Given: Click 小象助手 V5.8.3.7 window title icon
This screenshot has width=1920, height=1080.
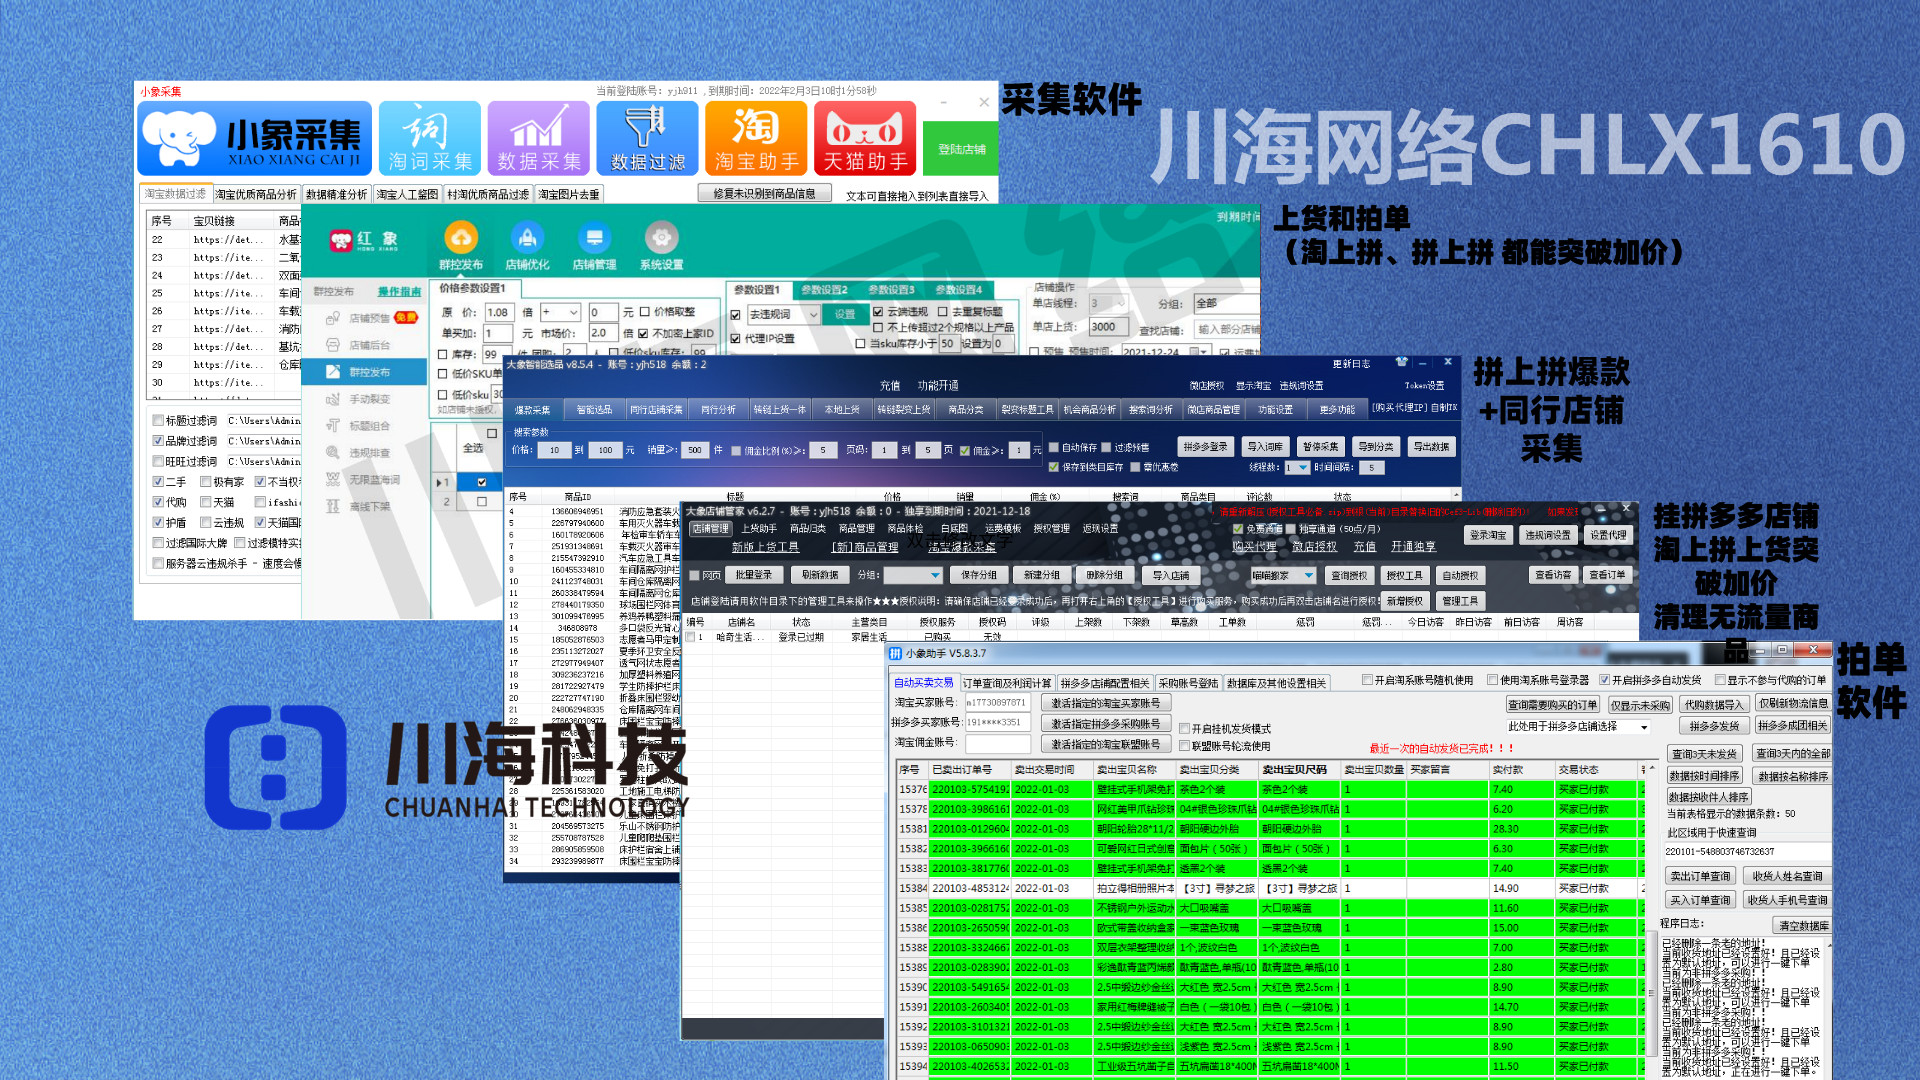Looking at the screenshot, I should click(896, 653).
